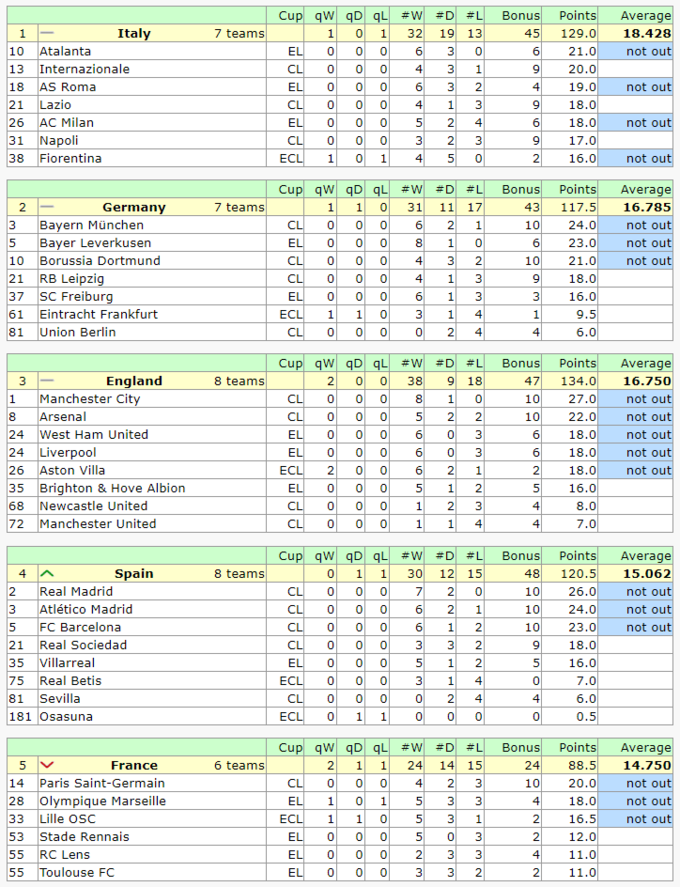Click the Average header in England table
680x887 pixels.
(646, 363)
